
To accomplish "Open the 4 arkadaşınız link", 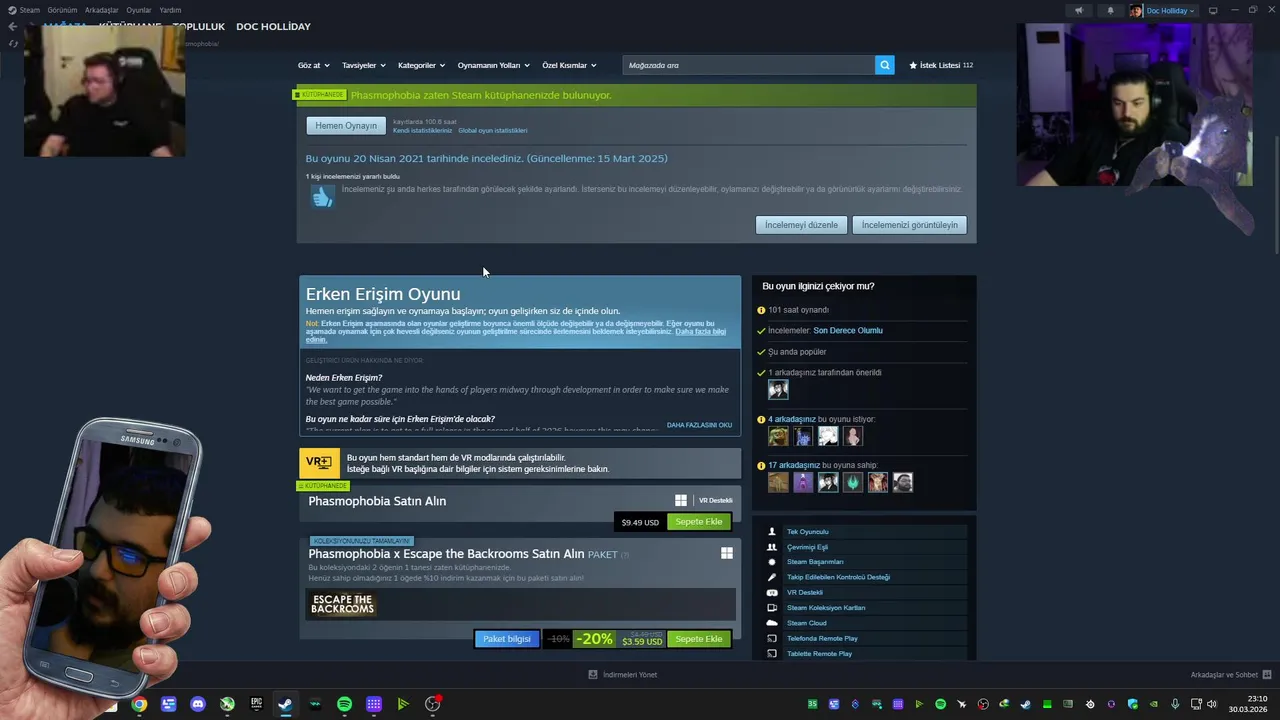I will point(792,419).
